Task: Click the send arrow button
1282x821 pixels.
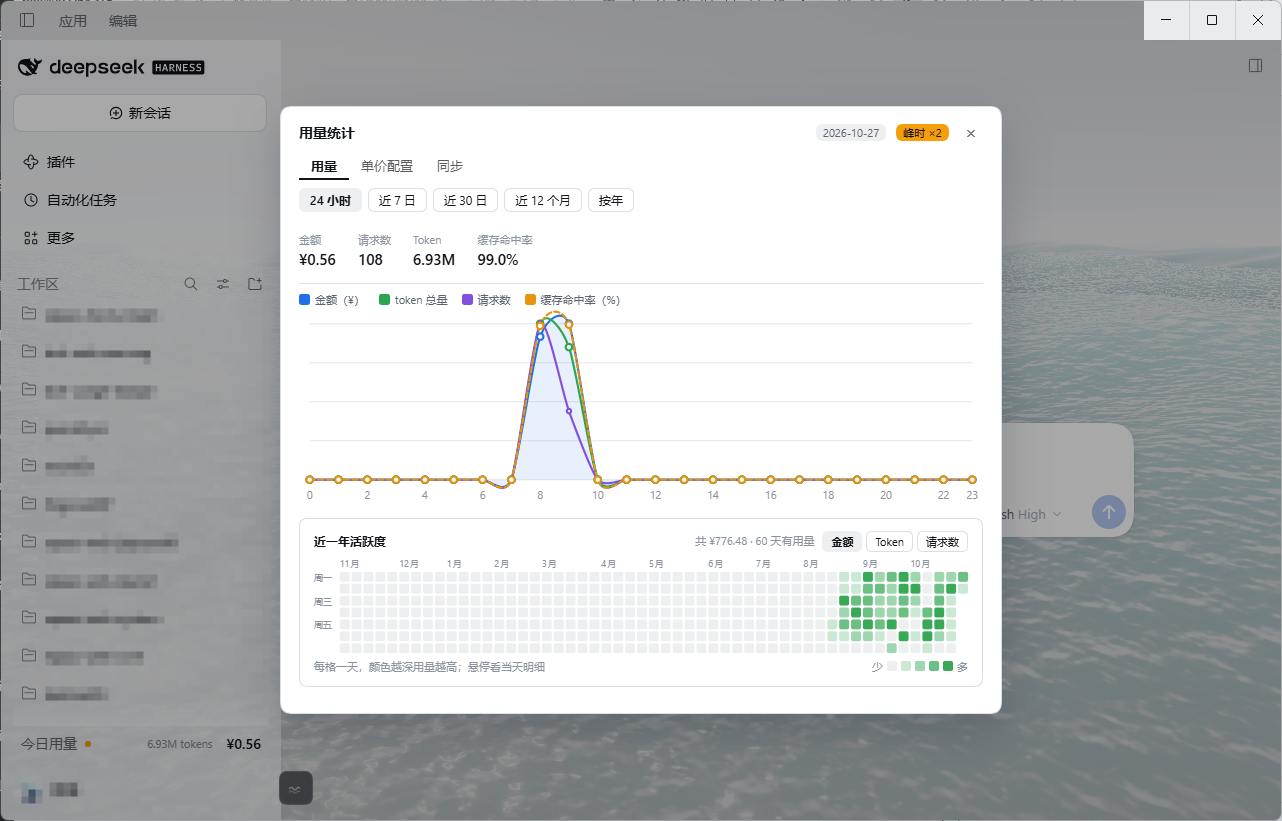Action: click(1108, 512)
